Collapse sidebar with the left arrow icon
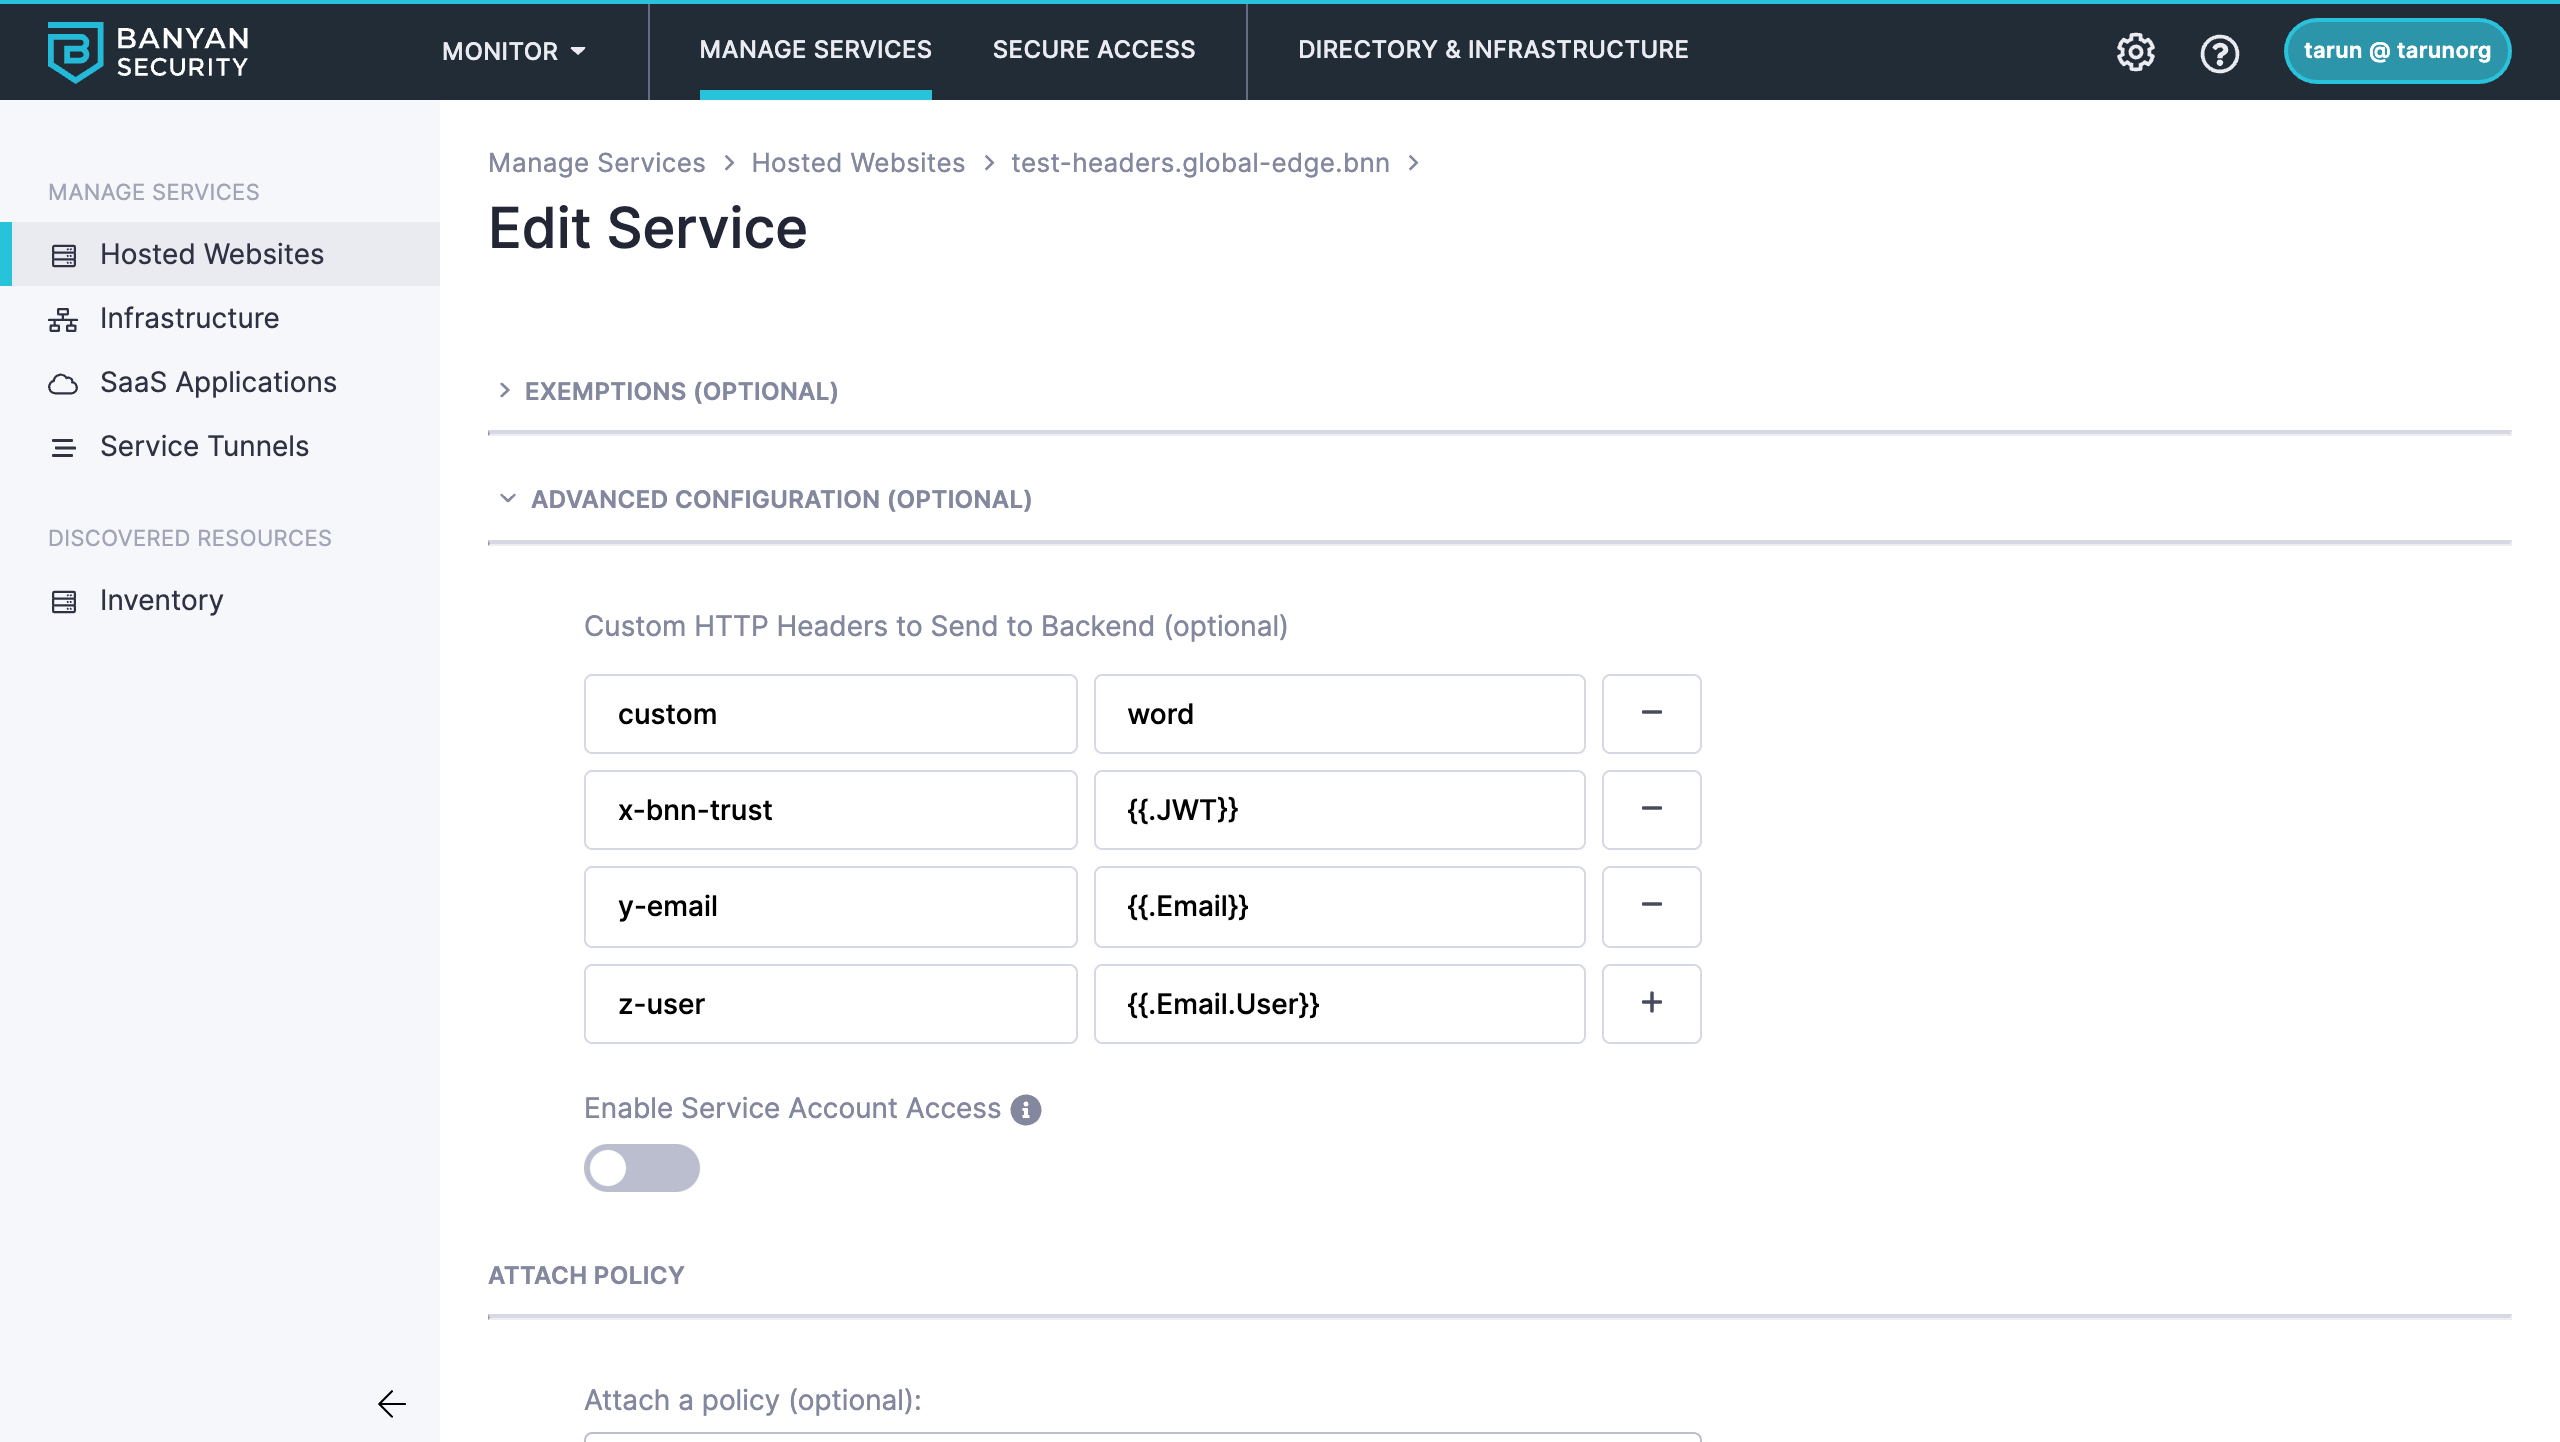The height and width of the screenshot is (1442, 2560). [x=391, y=1404]
